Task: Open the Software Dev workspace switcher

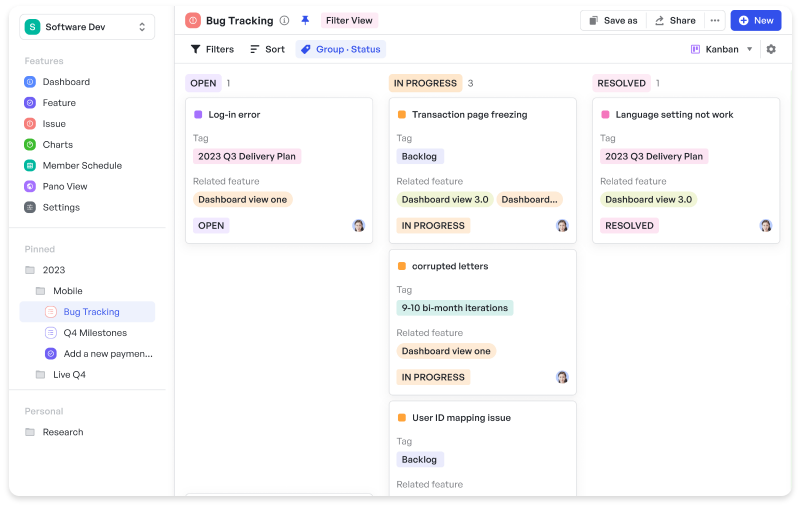Action: [89, 27]
